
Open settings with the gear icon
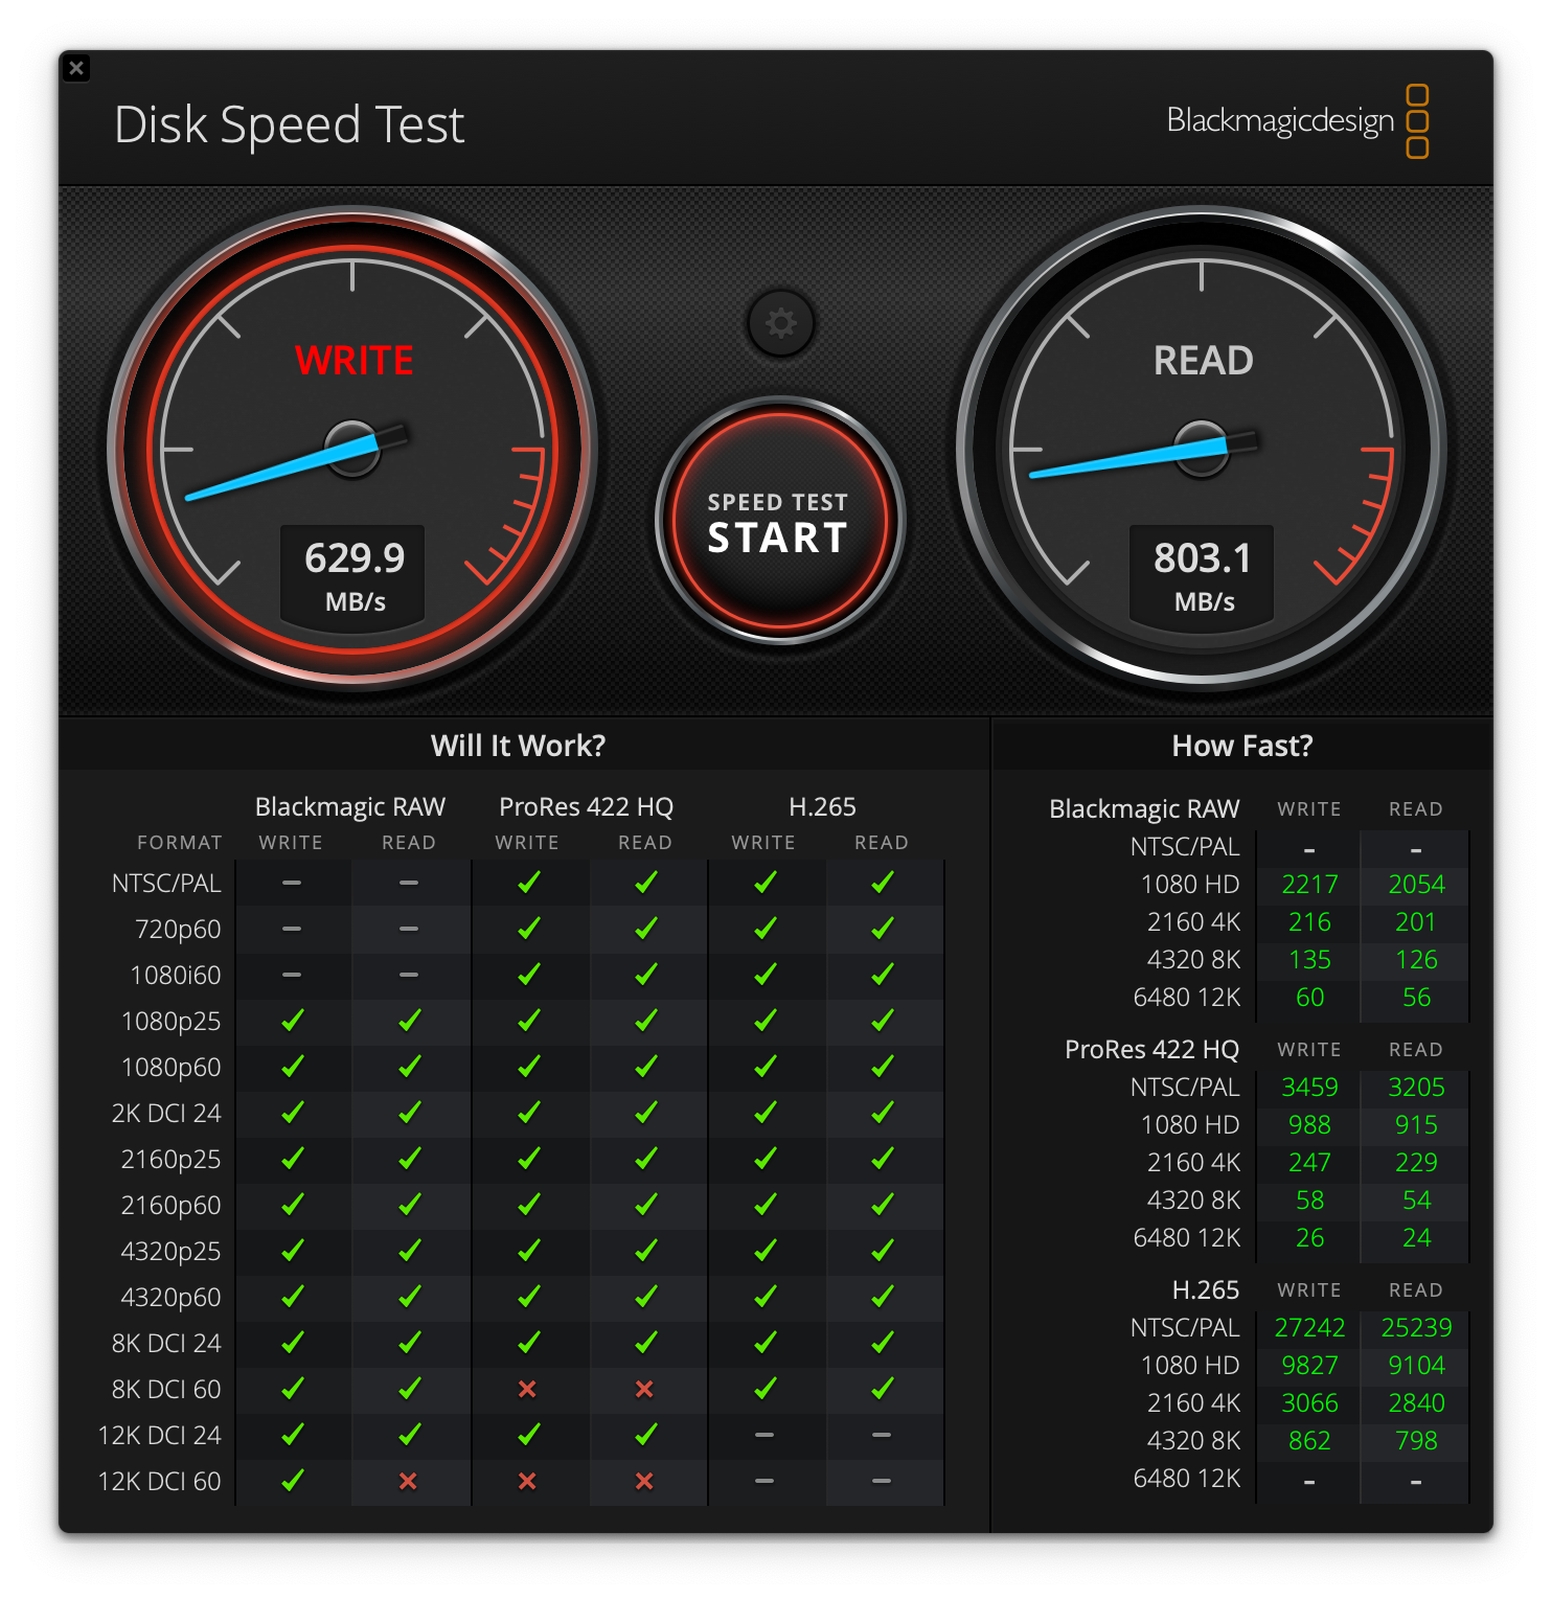click(781, 323)
